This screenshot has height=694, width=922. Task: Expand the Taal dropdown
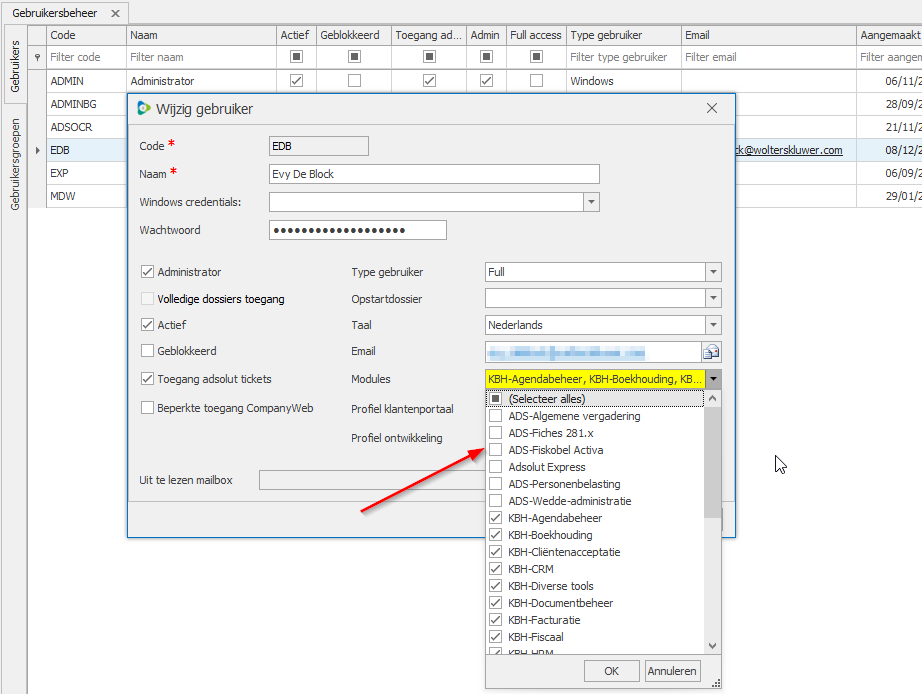pyautogui.click(x=713, y=325)
